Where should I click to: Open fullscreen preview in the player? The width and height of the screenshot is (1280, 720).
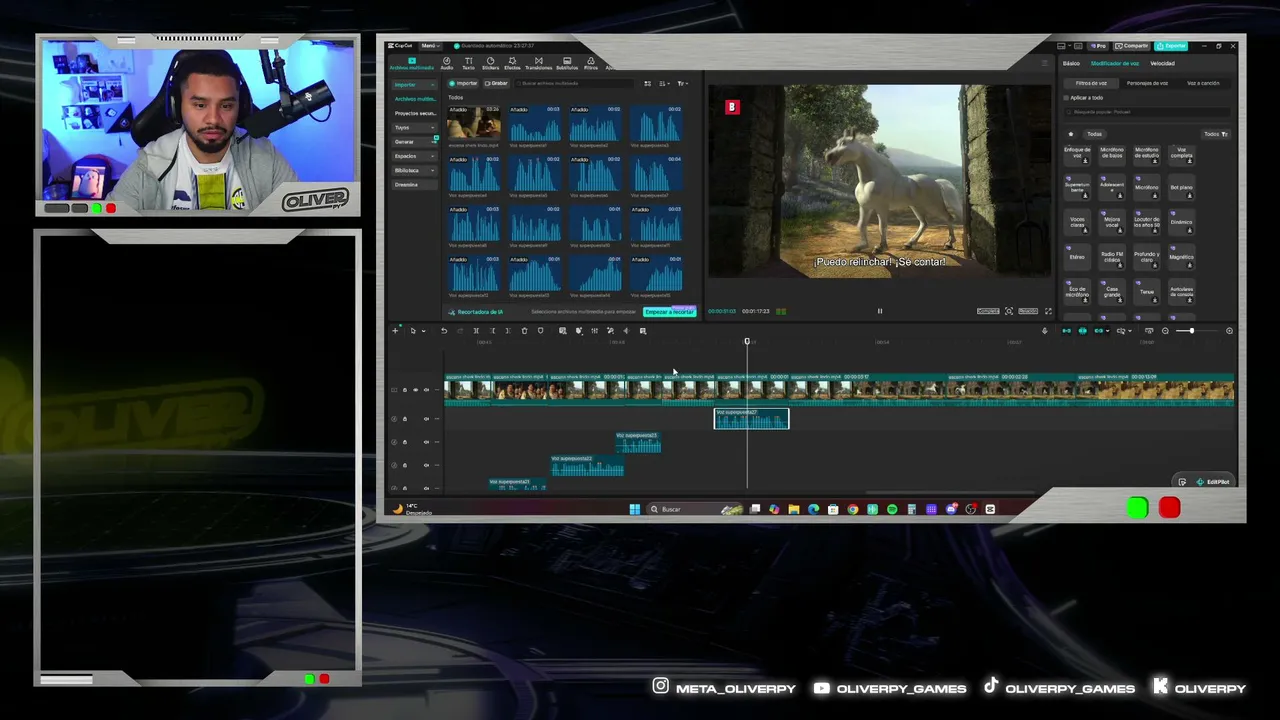tap(1048, 311)
